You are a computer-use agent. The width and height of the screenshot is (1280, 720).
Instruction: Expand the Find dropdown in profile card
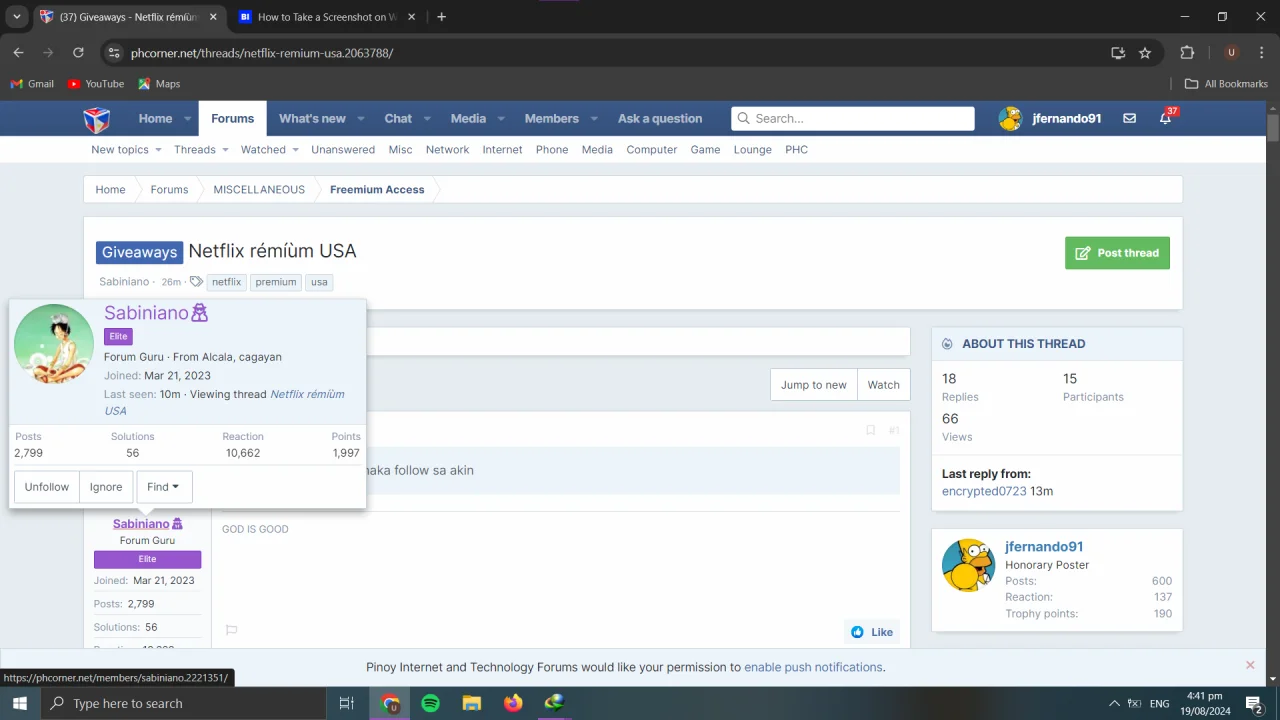164,487
